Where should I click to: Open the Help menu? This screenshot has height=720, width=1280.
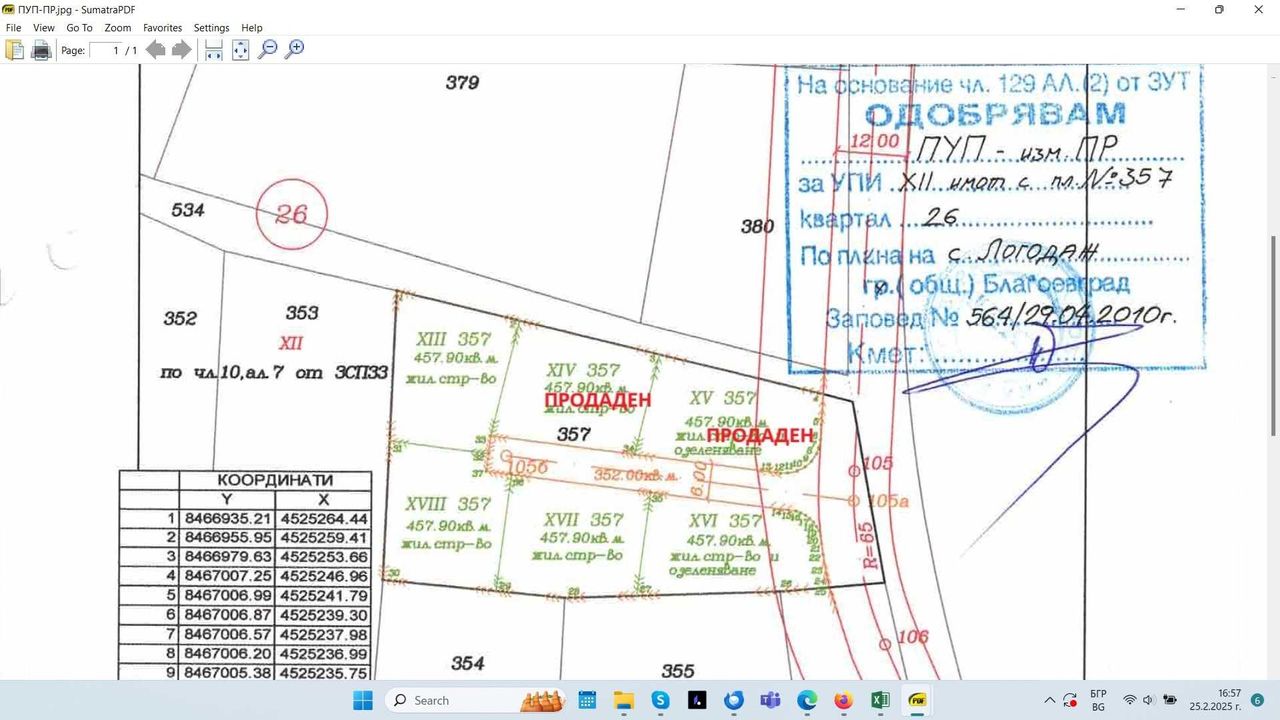click(x=252, y=28)
